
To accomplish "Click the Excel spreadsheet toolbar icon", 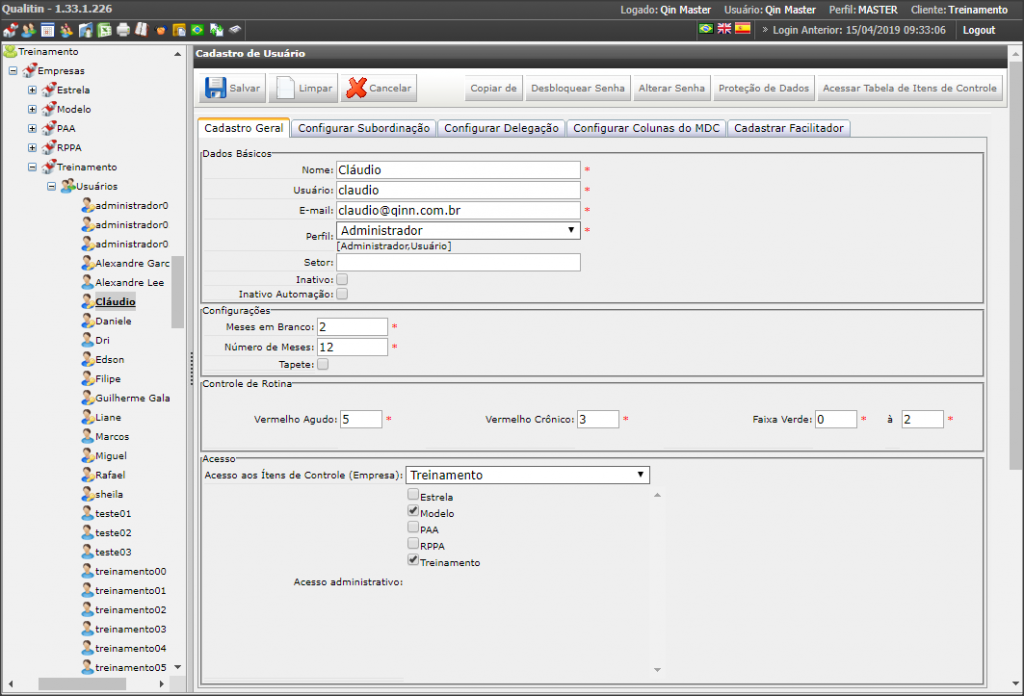I will [x=104, y=30].
